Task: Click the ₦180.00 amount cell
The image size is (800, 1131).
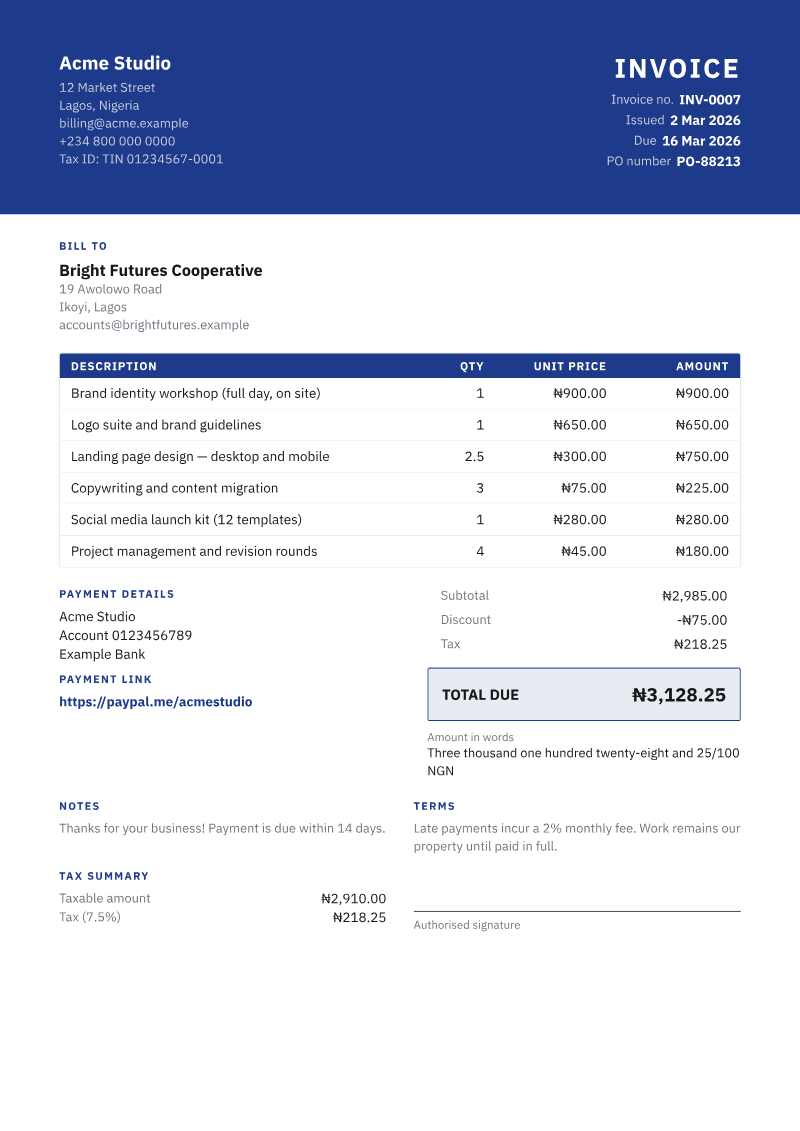Action: pos(702,551)
